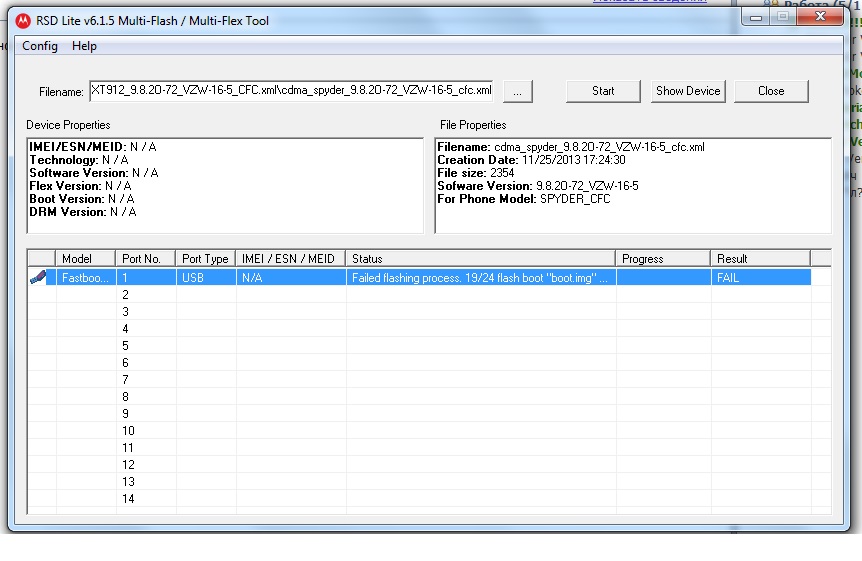Click the Result column header
Image resolution: width=862 pixels, height=561 pixels.
pos(760,258)
